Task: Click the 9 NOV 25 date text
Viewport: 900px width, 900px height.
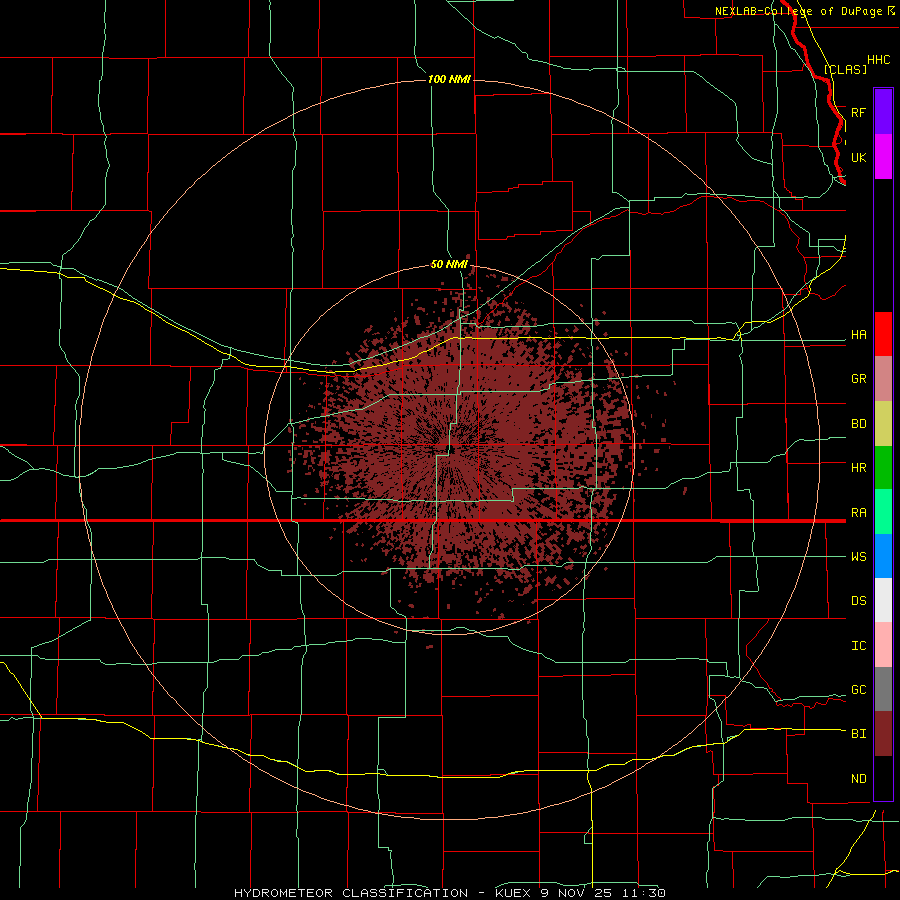Action: (578, 893)
